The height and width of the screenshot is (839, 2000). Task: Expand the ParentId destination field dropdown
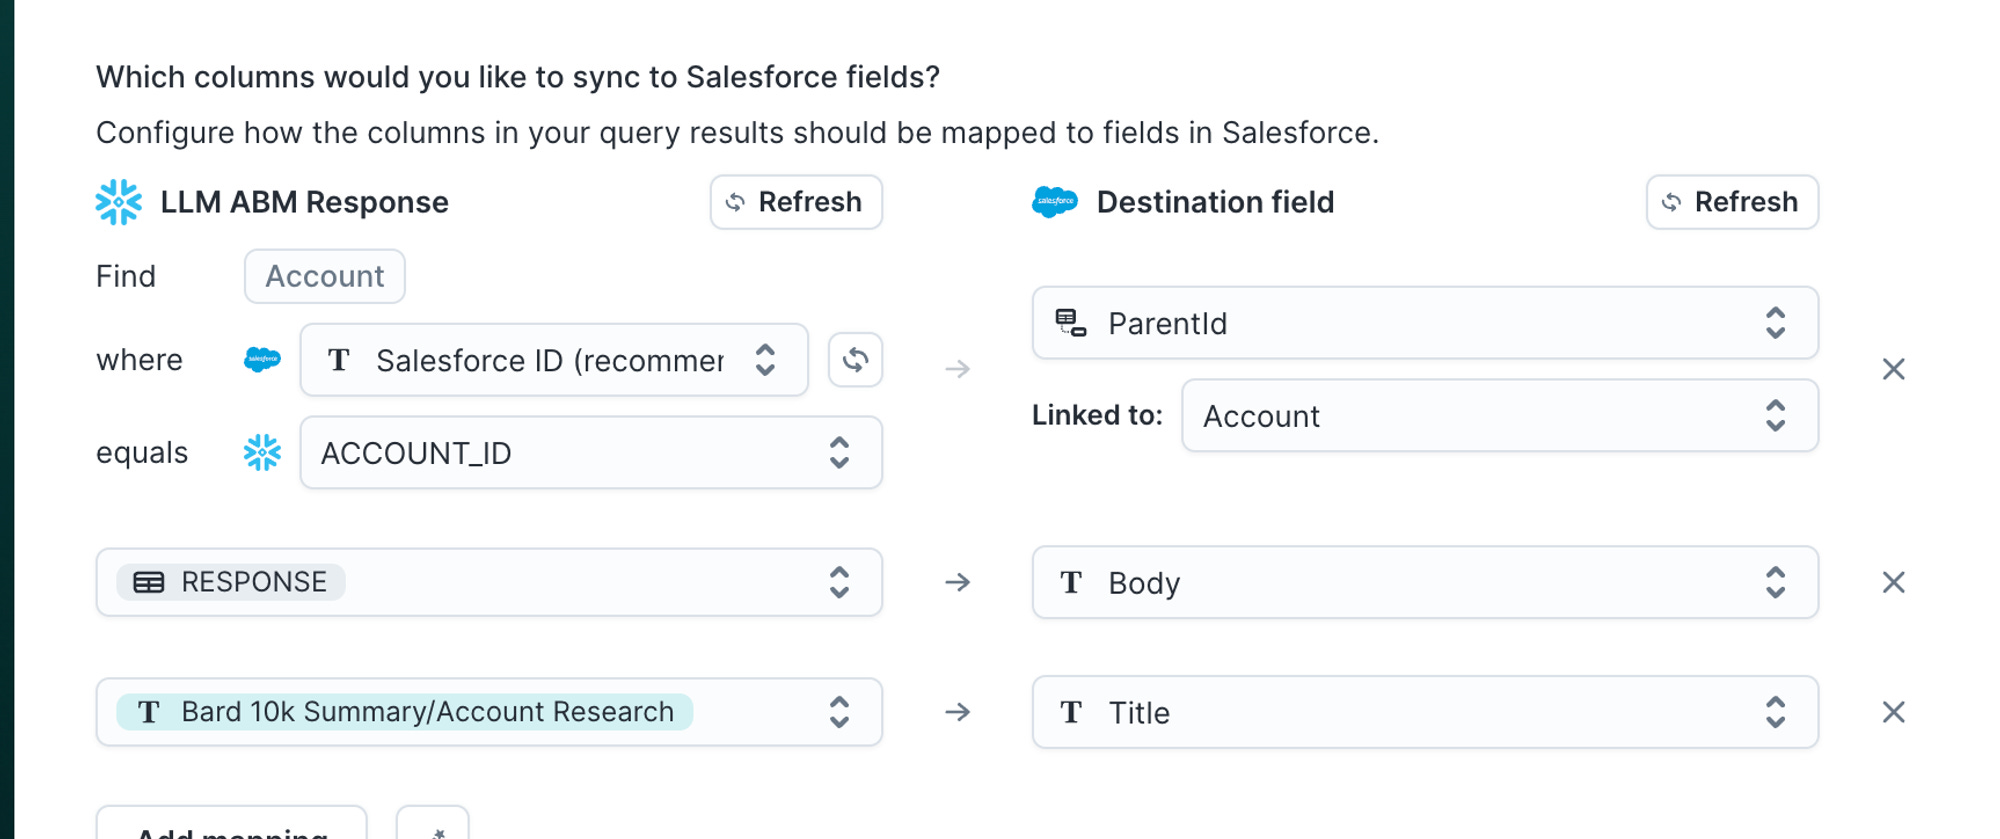1424,323
